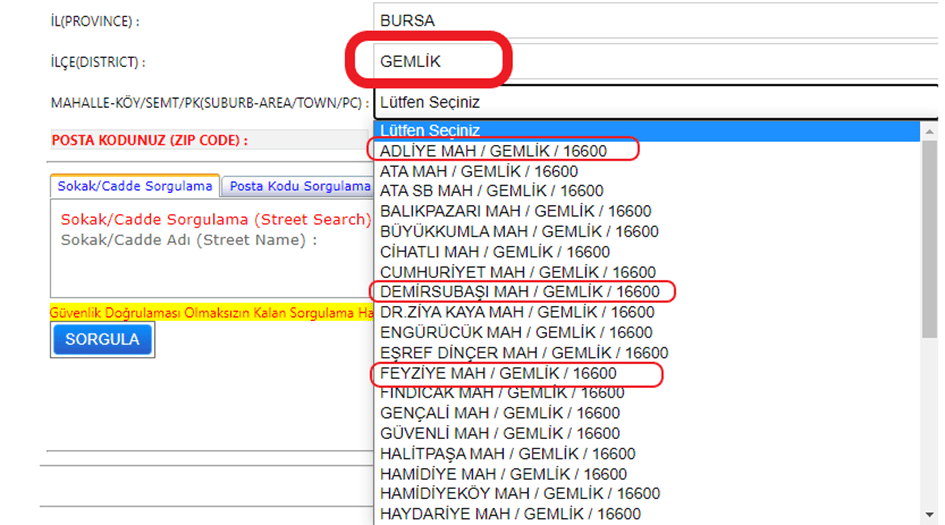
Task: Choose DR.ZİYA KAYA MAH option
Action: click(517, 312)
